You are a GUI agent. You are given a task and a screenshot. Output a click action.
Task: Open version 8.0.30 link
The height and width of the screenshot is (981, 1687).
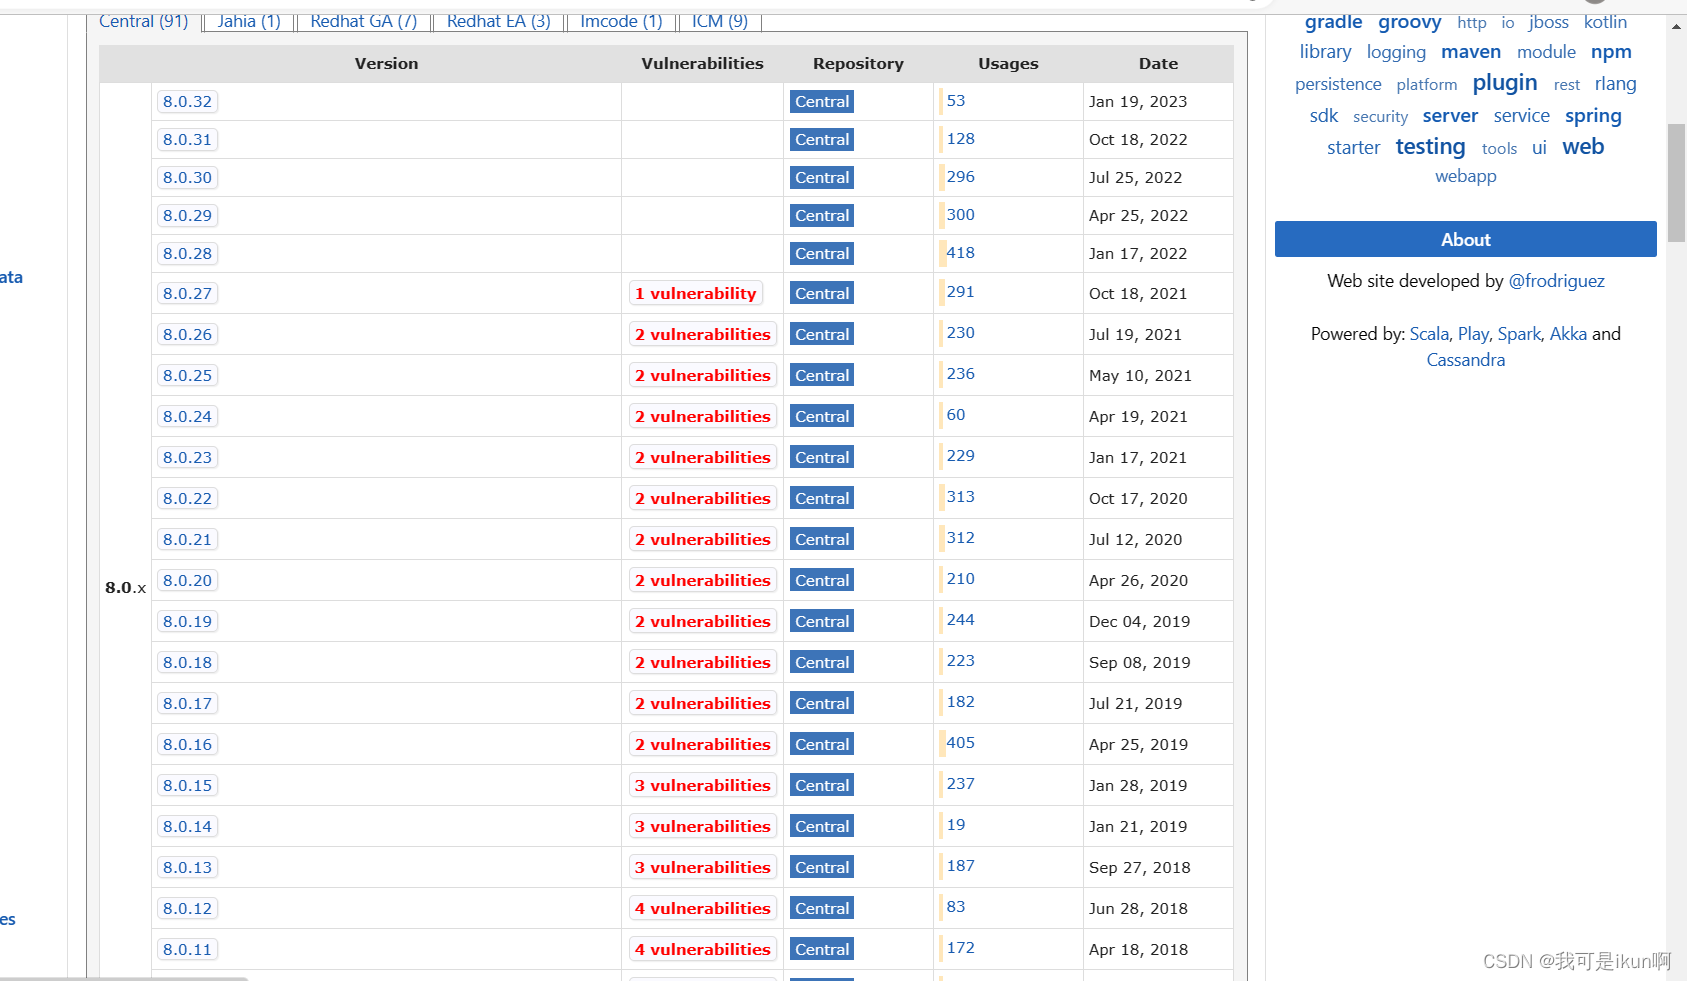click(187, 177)
